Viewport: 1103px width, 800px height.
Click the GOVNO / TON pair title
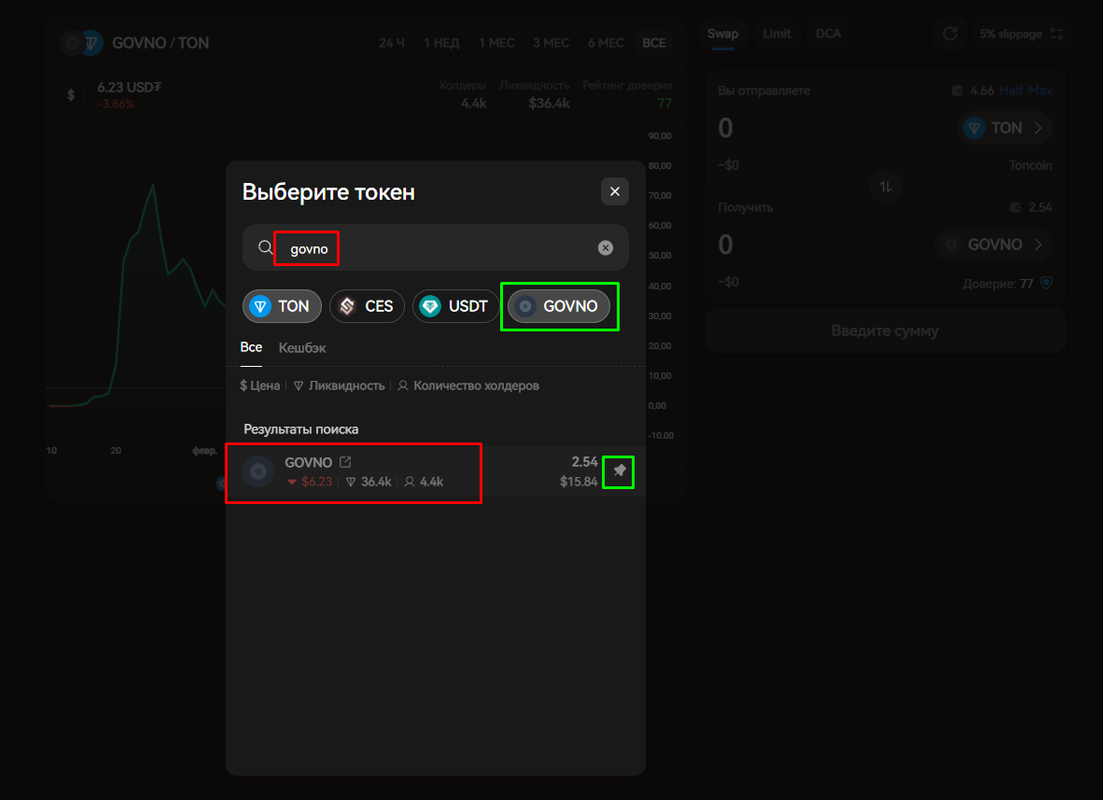pos(160,43)
